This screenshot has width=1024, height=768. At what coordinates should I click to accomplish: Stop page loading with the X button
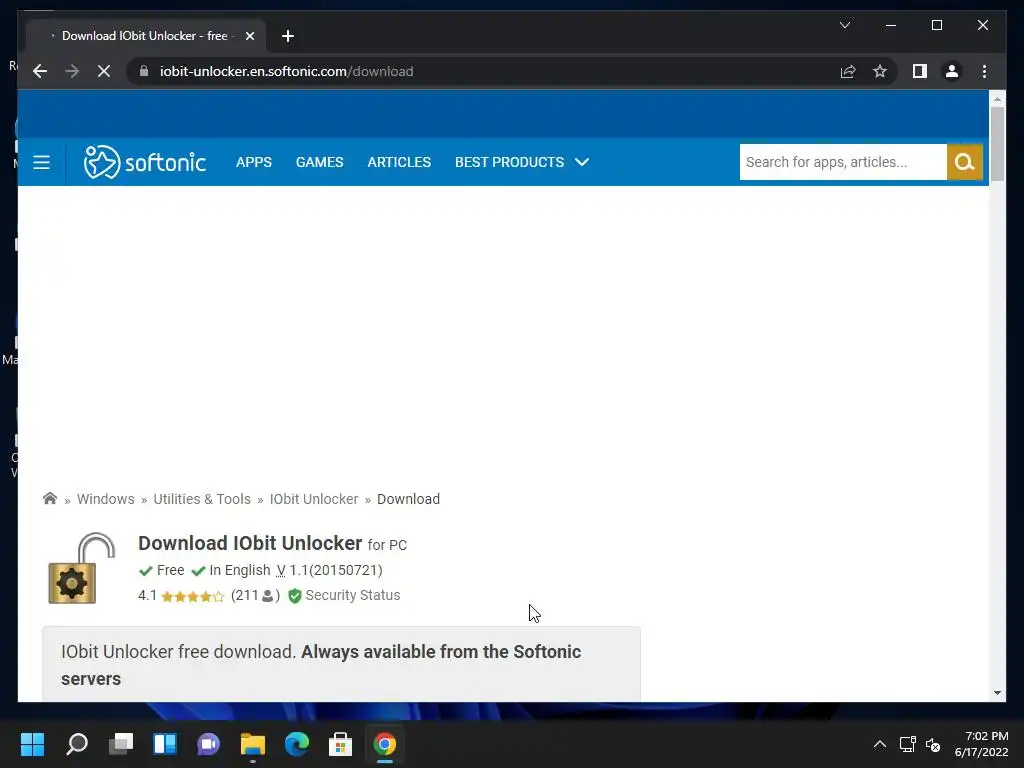pyautogui.click(x=104, y=71)
